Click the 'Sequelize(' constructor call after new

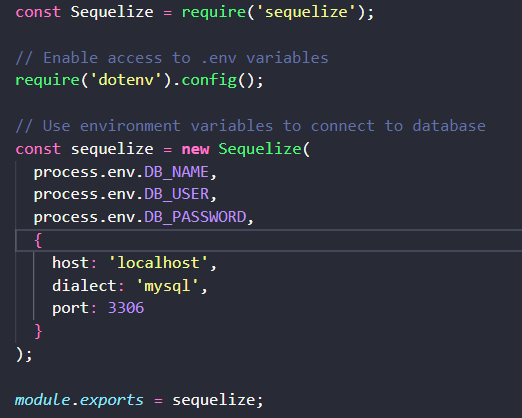click(x=264, y=149)
